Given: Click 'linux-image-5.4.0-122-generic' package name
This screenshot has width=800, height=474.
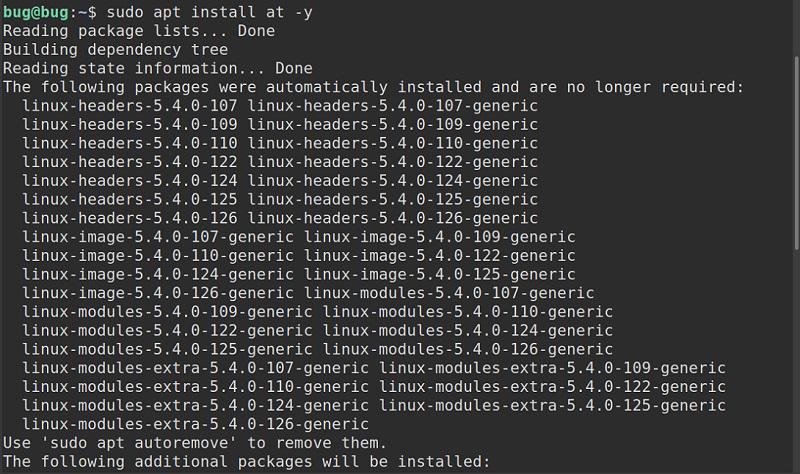Looking at the screenshot, I should pyautogui.click(x=440, y=256).
